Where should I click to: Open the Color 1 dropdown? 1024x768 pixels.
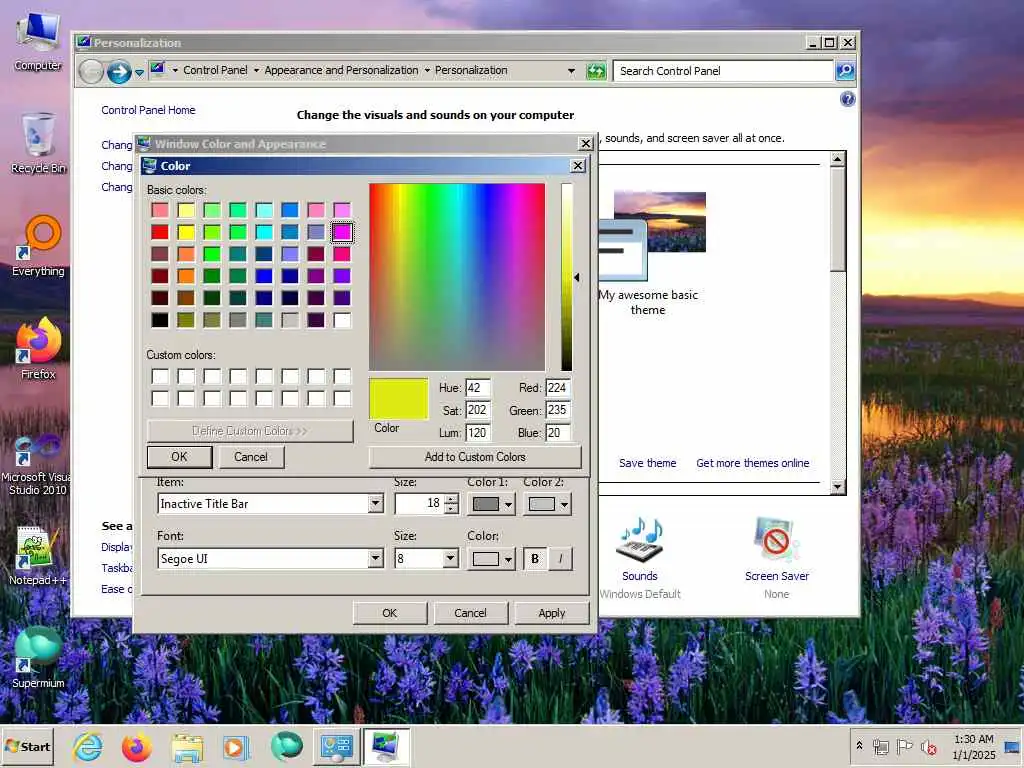tap(492, 504)
